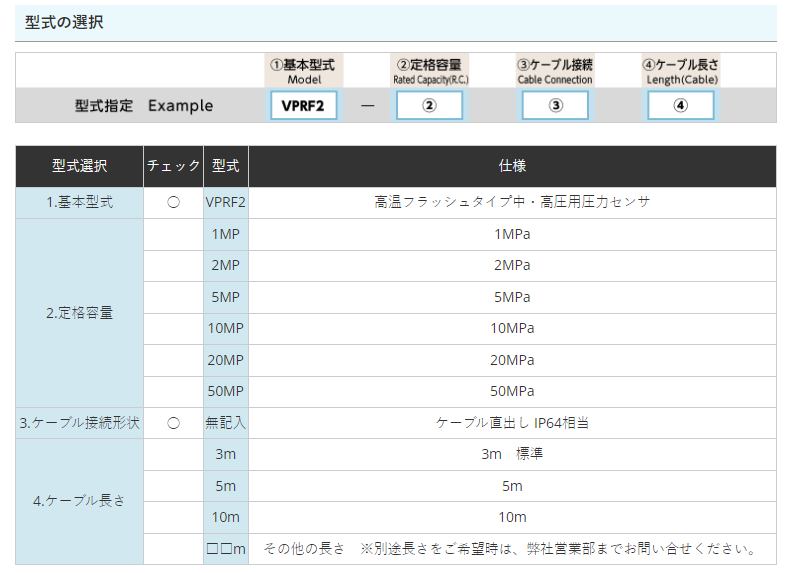Click the 型式 column header
The width and height of the screenshot is (786, 573).
(x=226, y=166)
